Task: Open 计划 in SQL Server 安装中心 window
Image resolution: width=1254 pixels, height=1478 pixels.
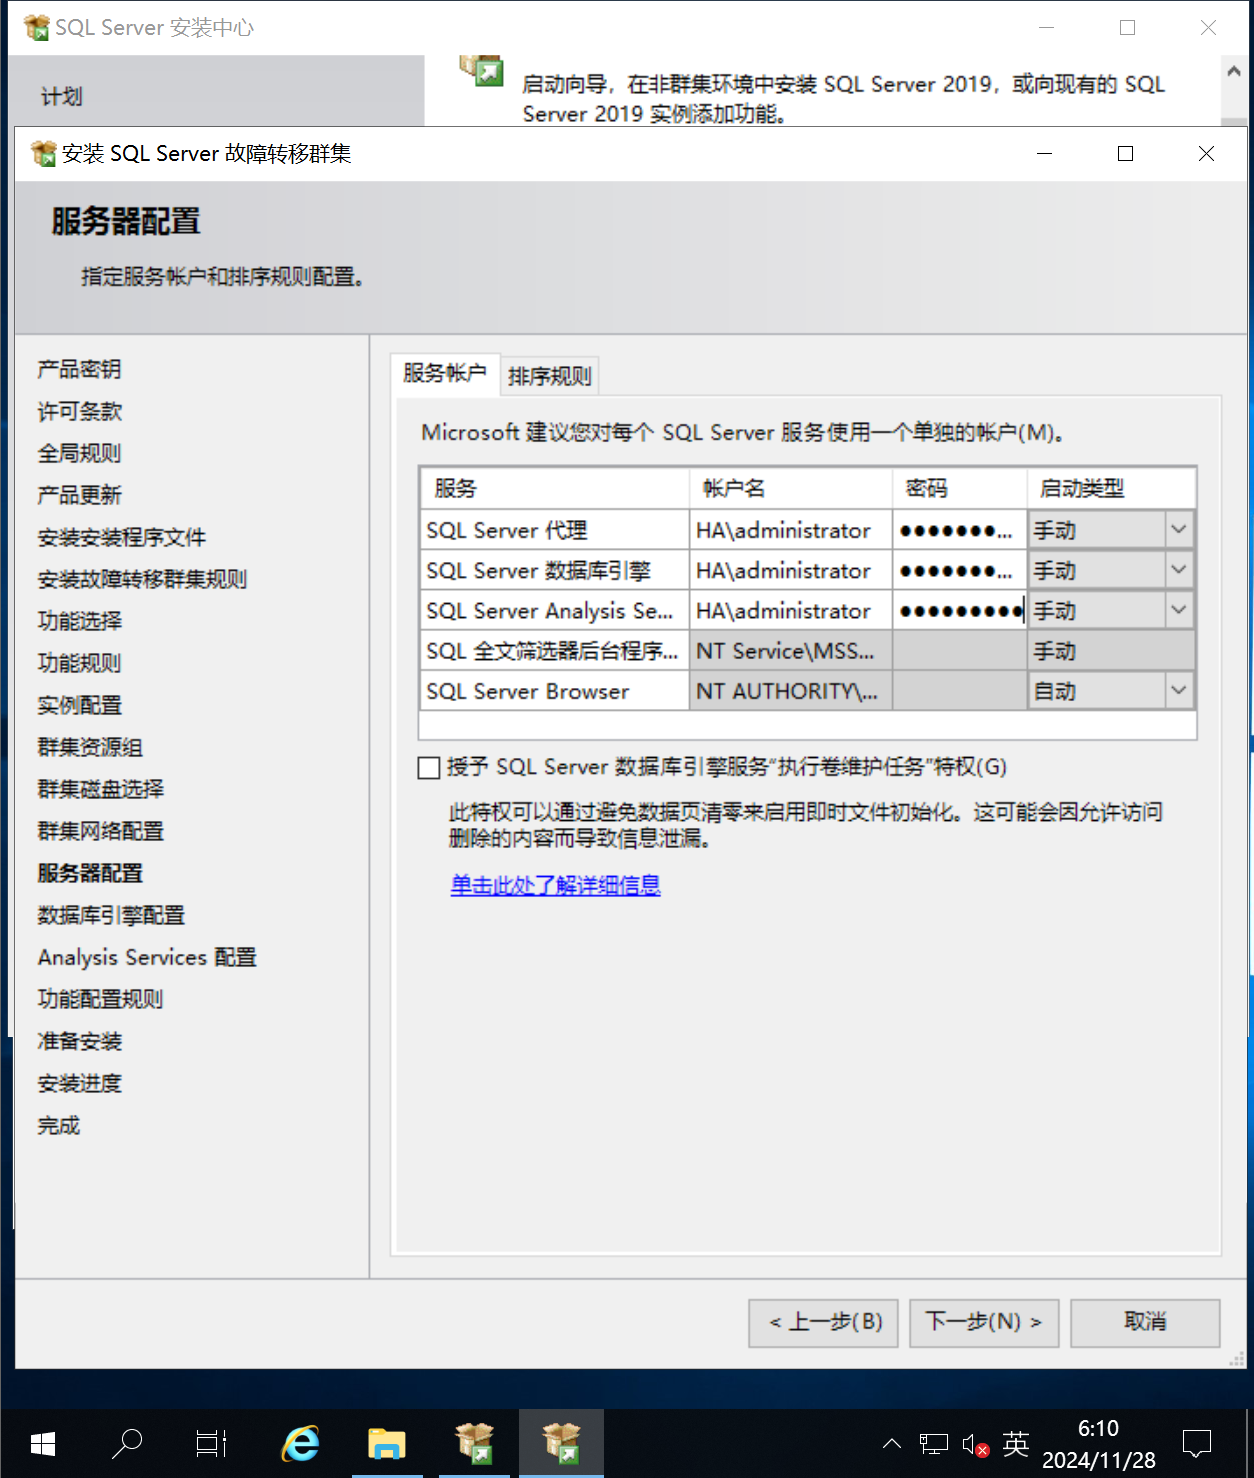Action: click(62, 97)
